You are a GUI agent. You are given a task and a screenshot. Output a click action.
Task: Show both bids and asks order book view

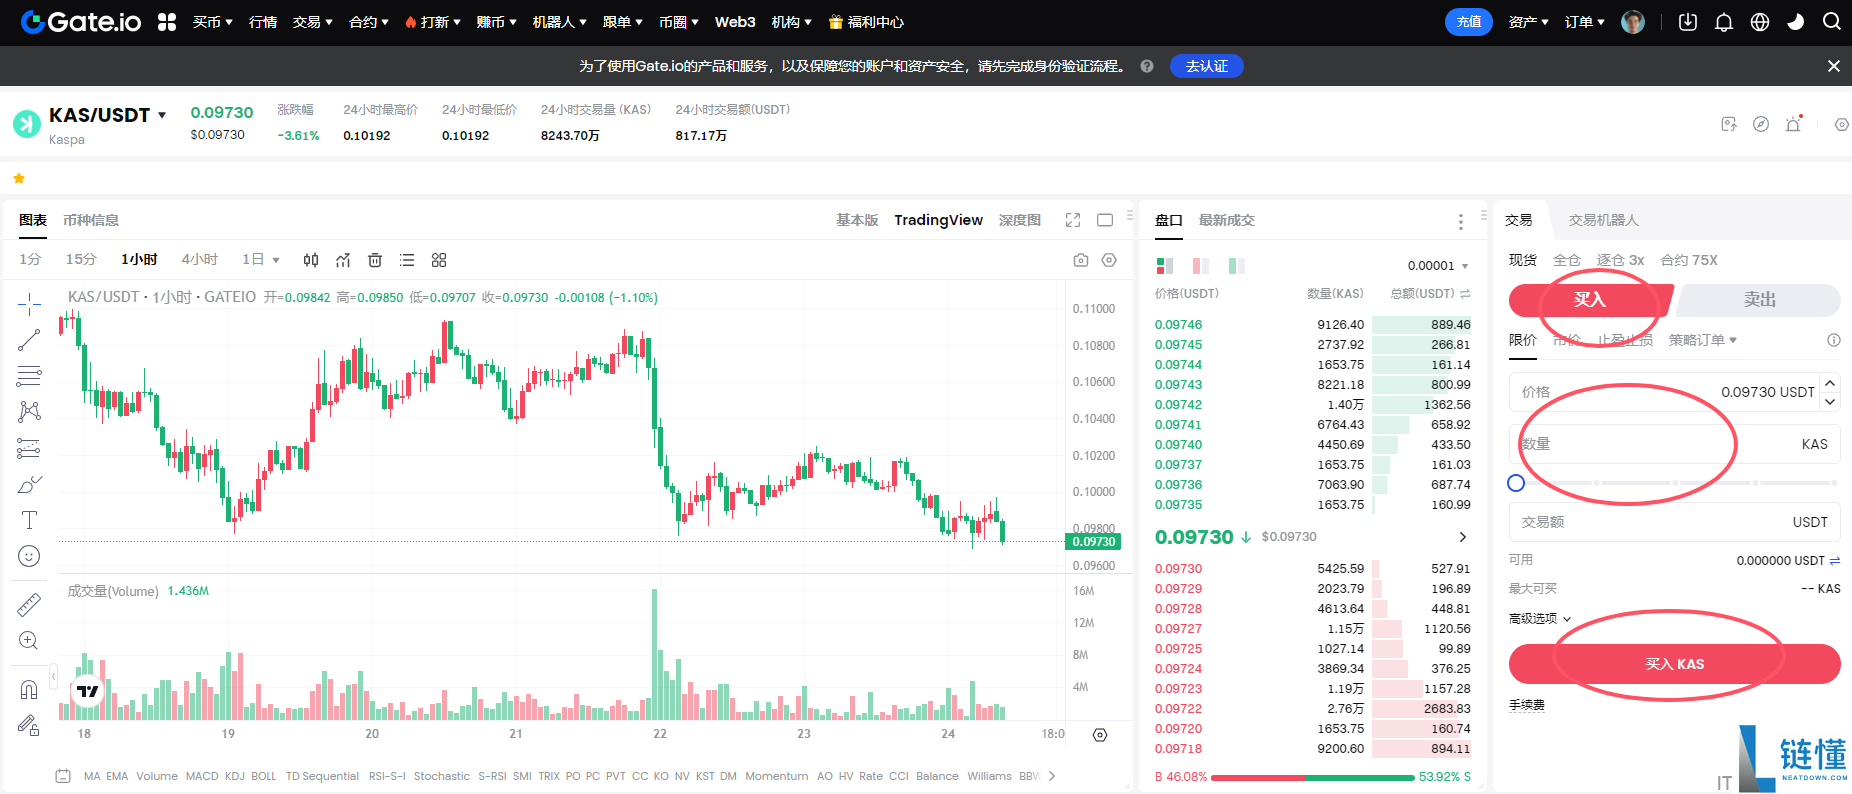point(1164,266)
